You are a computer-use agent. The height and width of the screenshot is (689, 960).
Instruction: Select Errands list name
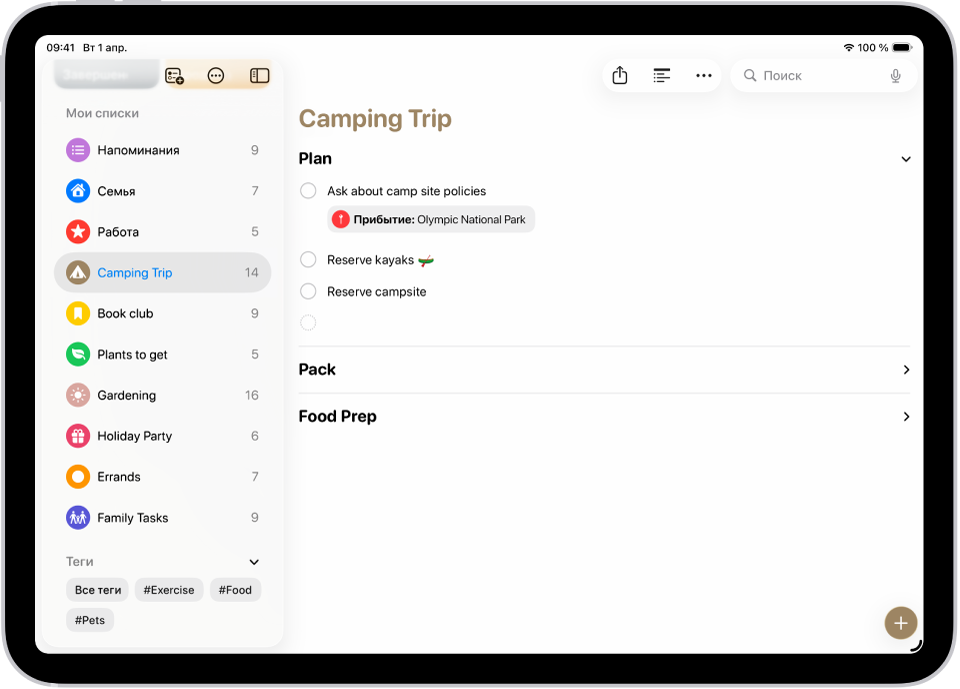[119, 476]
